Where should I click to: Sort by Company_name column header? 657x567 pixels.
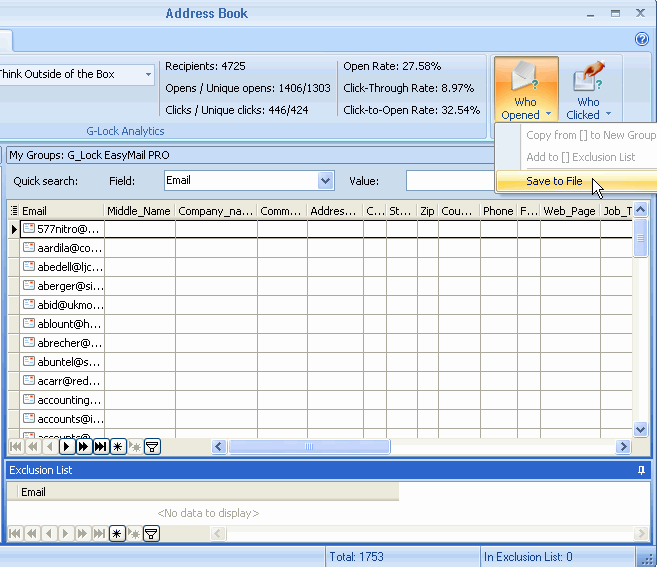pos(216,211)
